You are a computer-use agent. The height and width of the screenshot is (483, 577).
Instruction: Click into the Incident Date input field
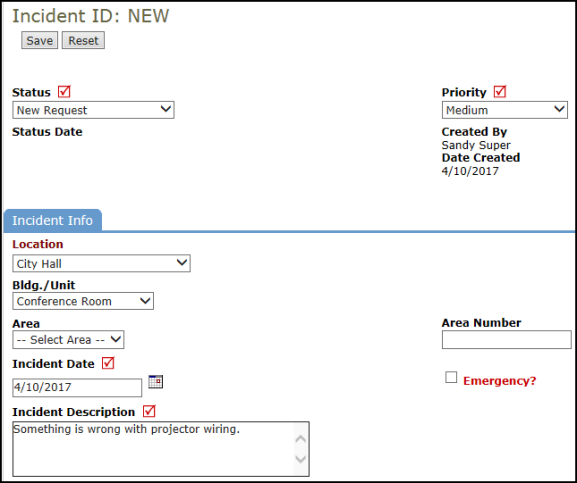click(77, 387)
